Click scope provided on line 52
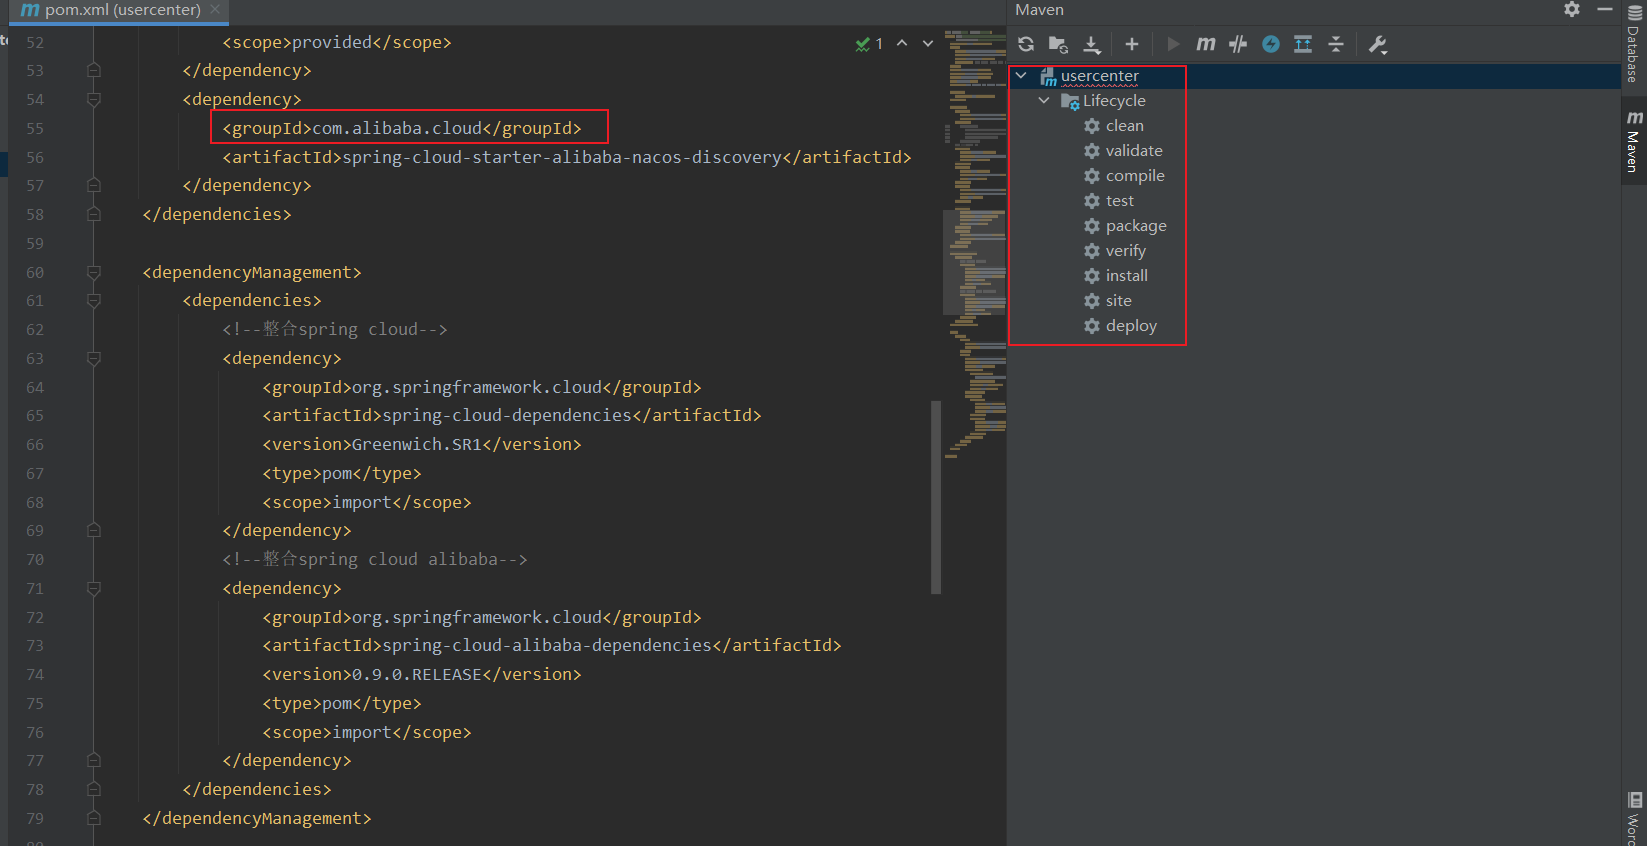 (x=337, y=42)
